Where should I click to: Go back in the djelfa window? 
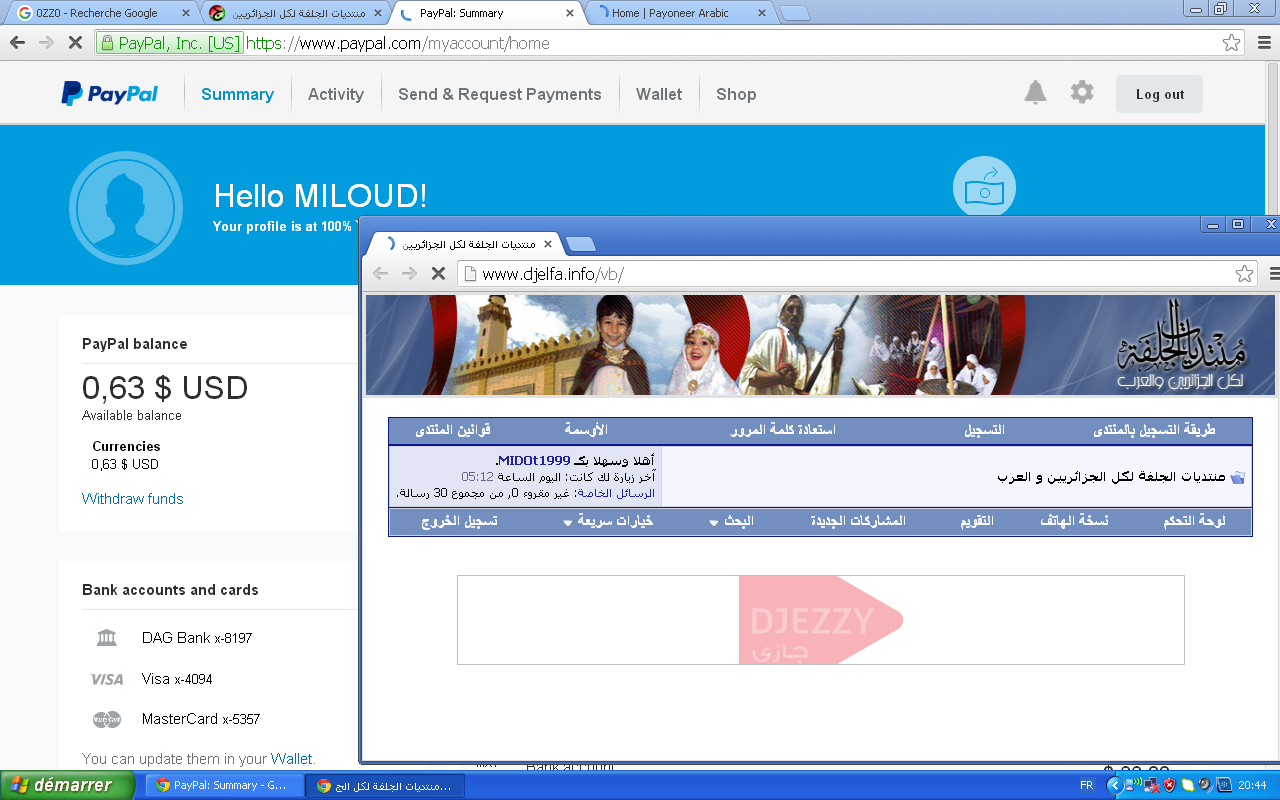click(380, 273)
